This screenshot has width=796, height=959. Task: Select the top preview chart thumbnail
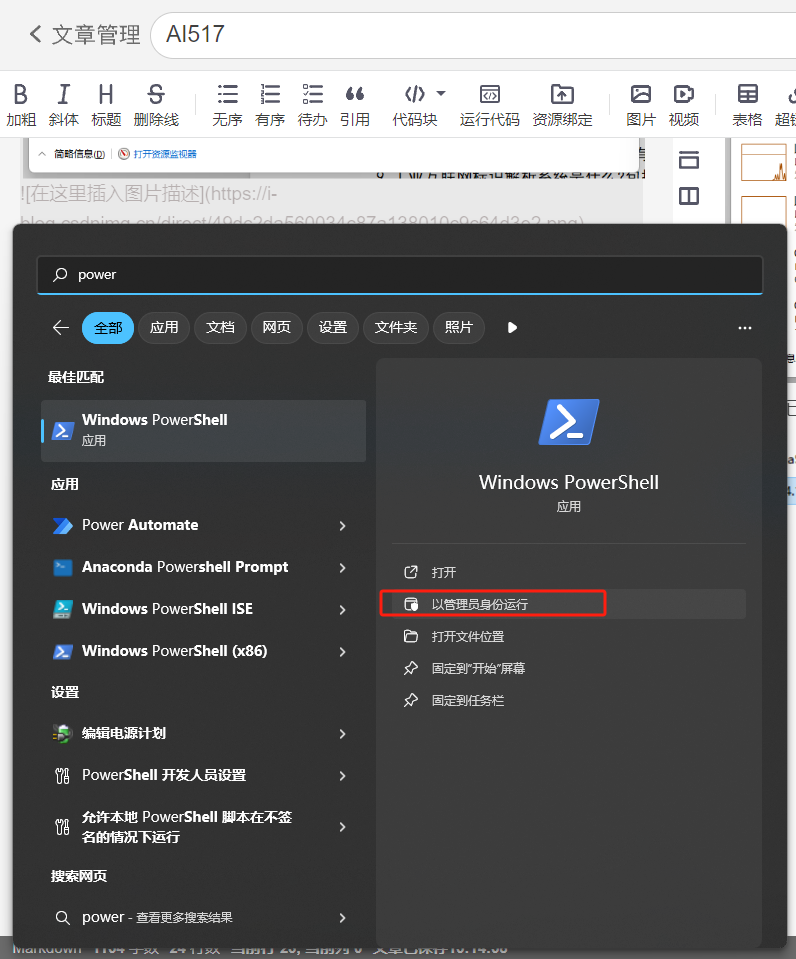pyautogui.click(x=764, y=163)
